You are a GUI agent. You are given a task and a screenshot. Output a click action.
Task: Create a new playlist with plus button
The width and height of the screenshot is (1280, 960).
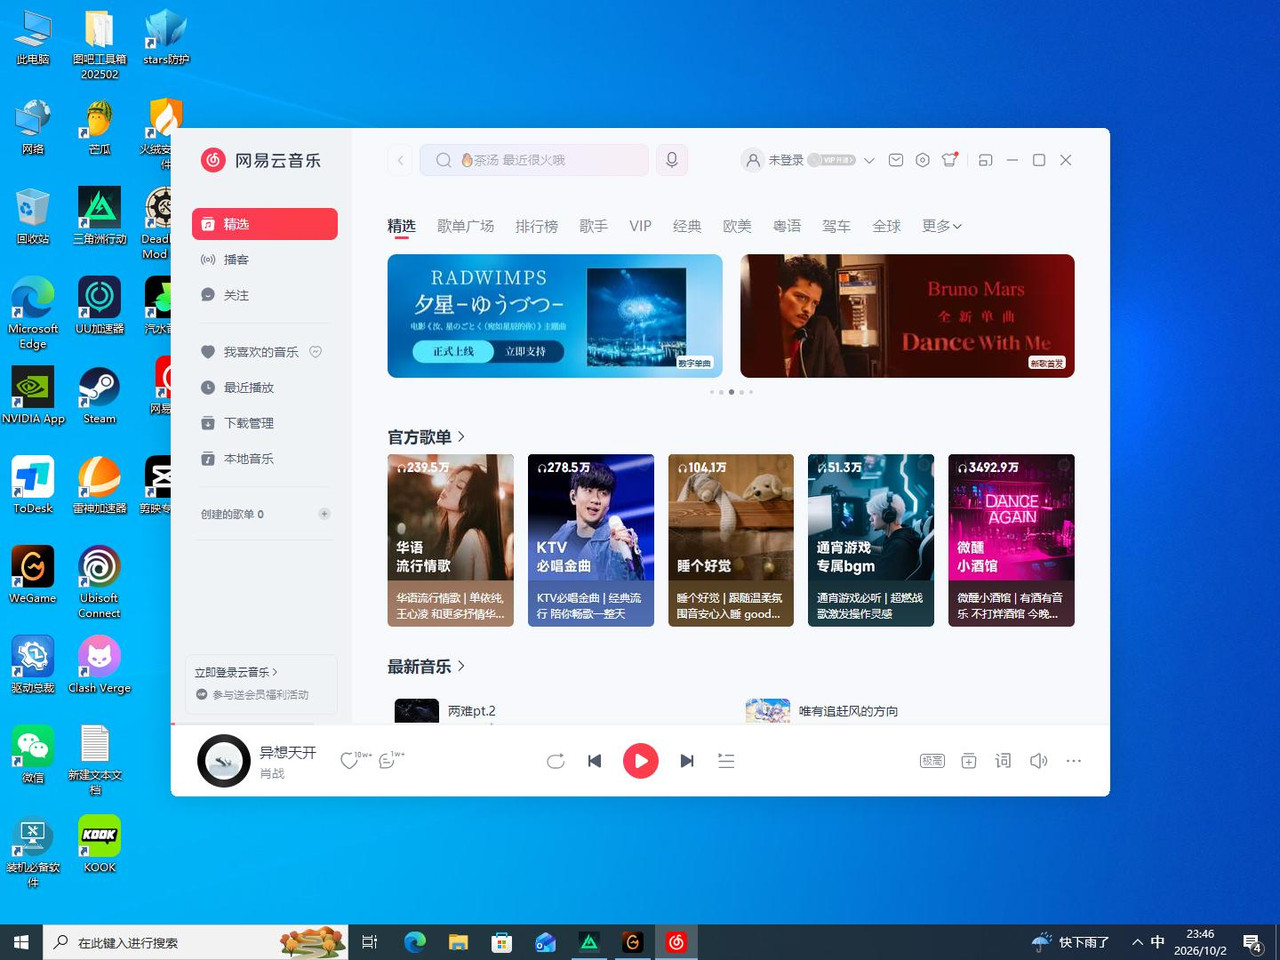[x=324, y=514]
